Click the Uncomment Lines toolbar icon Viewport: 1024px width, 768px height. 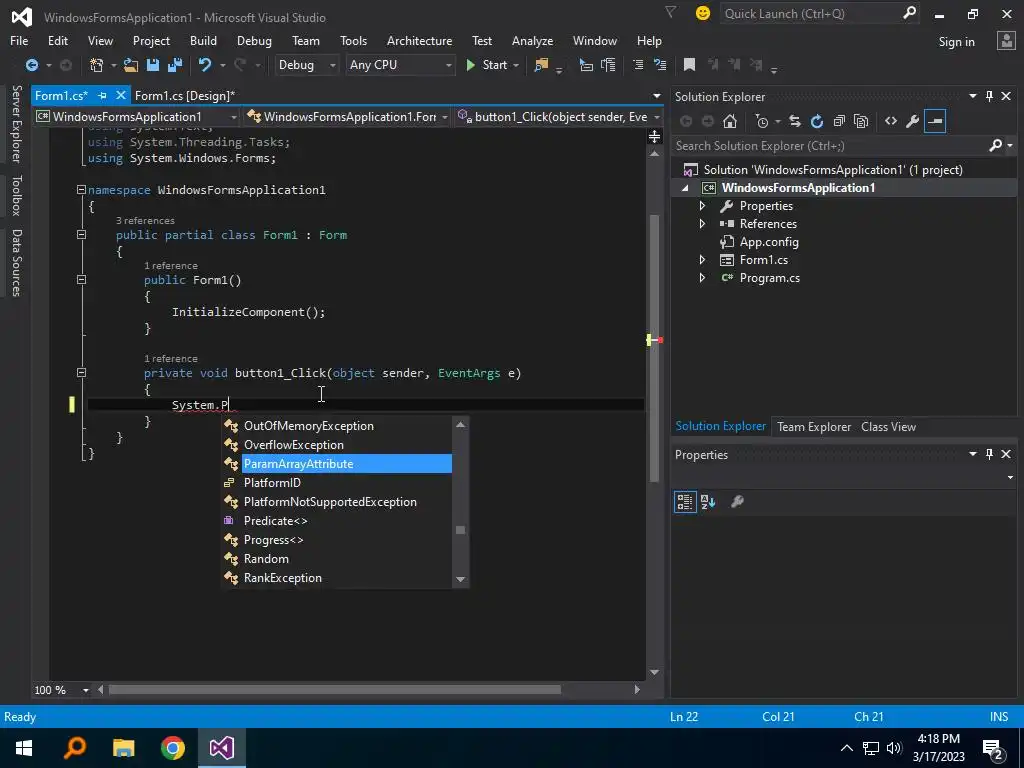pos(660,65)
